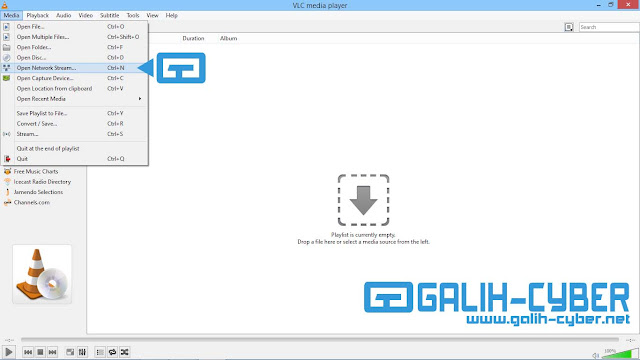Choose Quit from Media menu
The width and height of the screenshot is (640, 360).
[74, 159]
